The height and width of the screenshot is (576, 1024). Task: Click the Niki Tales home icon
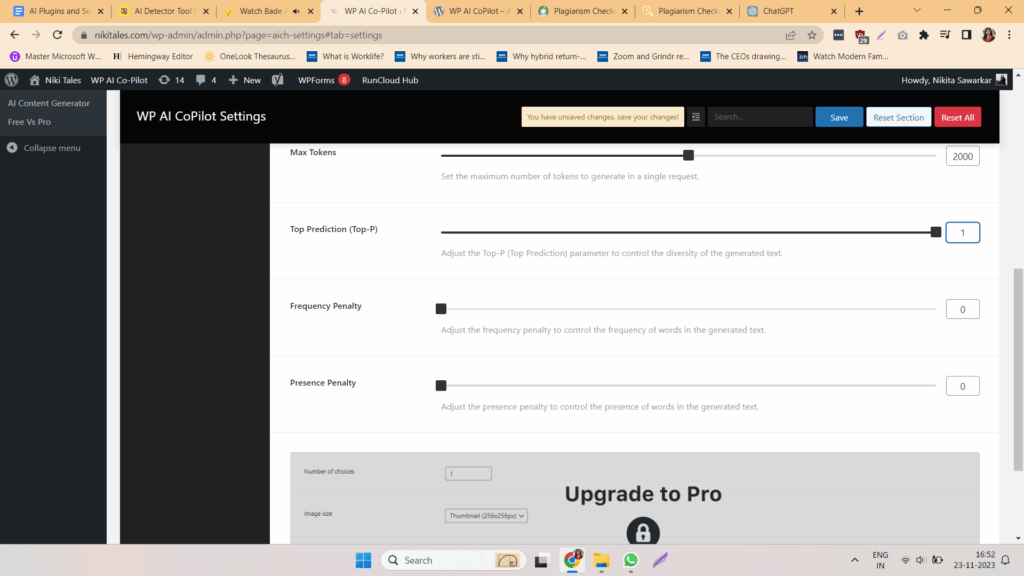[x=35, y=80]
